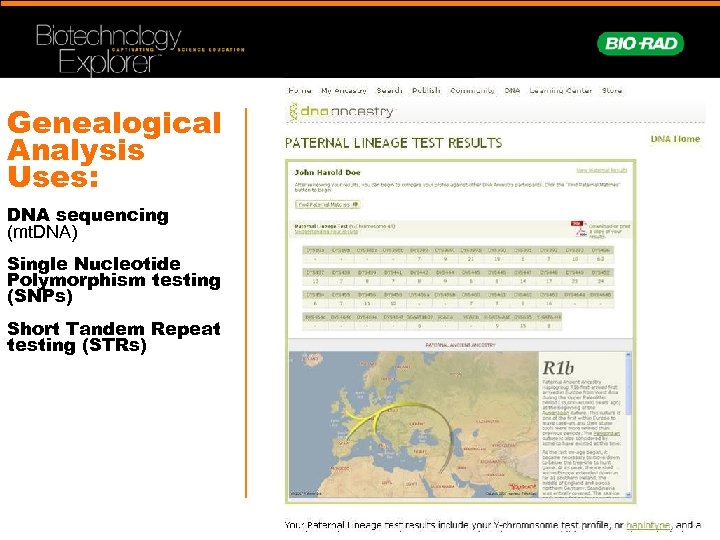
Task: Click the Bio-Rad logo
Action: coord(640,44)
